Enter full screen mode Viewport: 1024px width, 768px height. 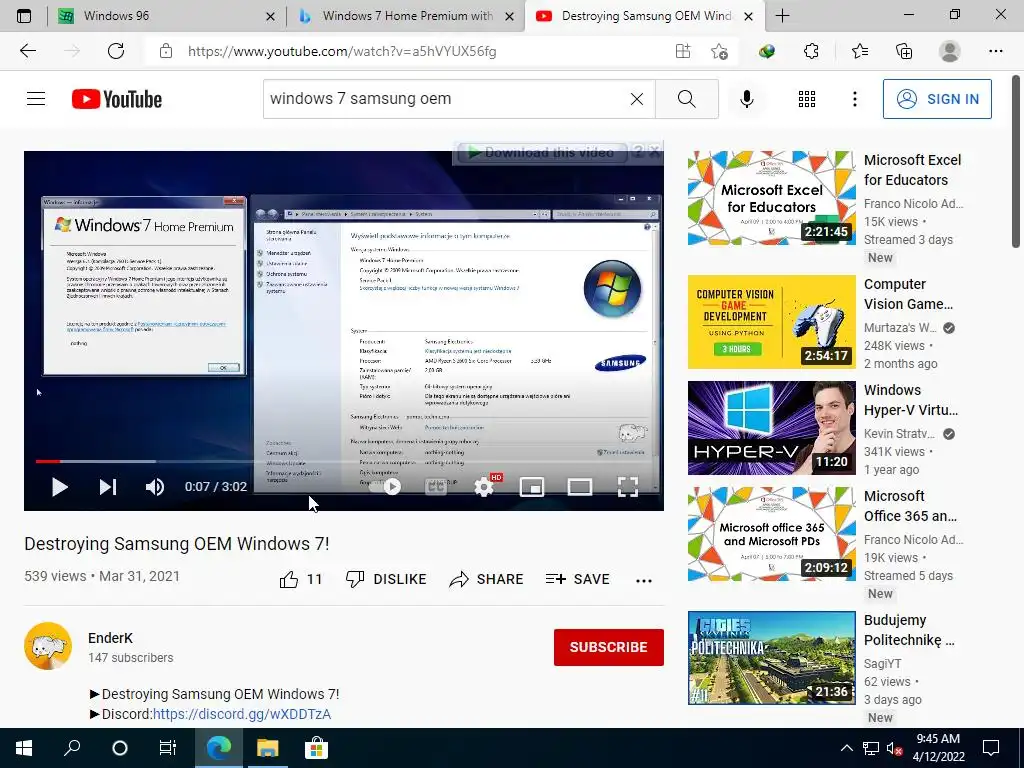click(x=628, y=487)
